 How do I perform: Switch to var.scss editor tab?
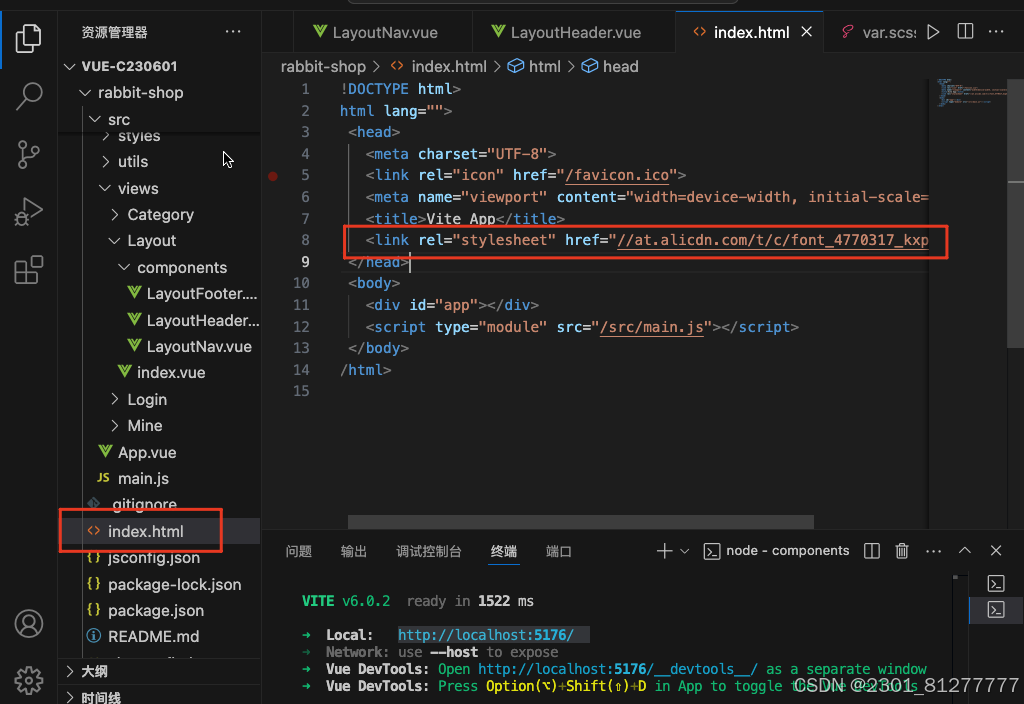pyautogui.click(x=878, y=32)
